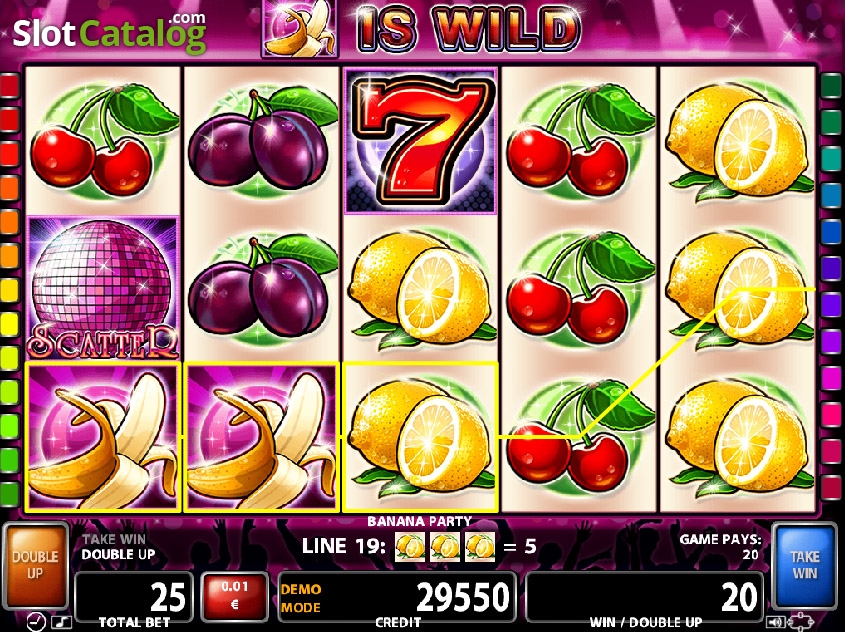Screen dimensions: 845x632
Task: Open the clock icon below Double Up
Action: click(36, 622)
